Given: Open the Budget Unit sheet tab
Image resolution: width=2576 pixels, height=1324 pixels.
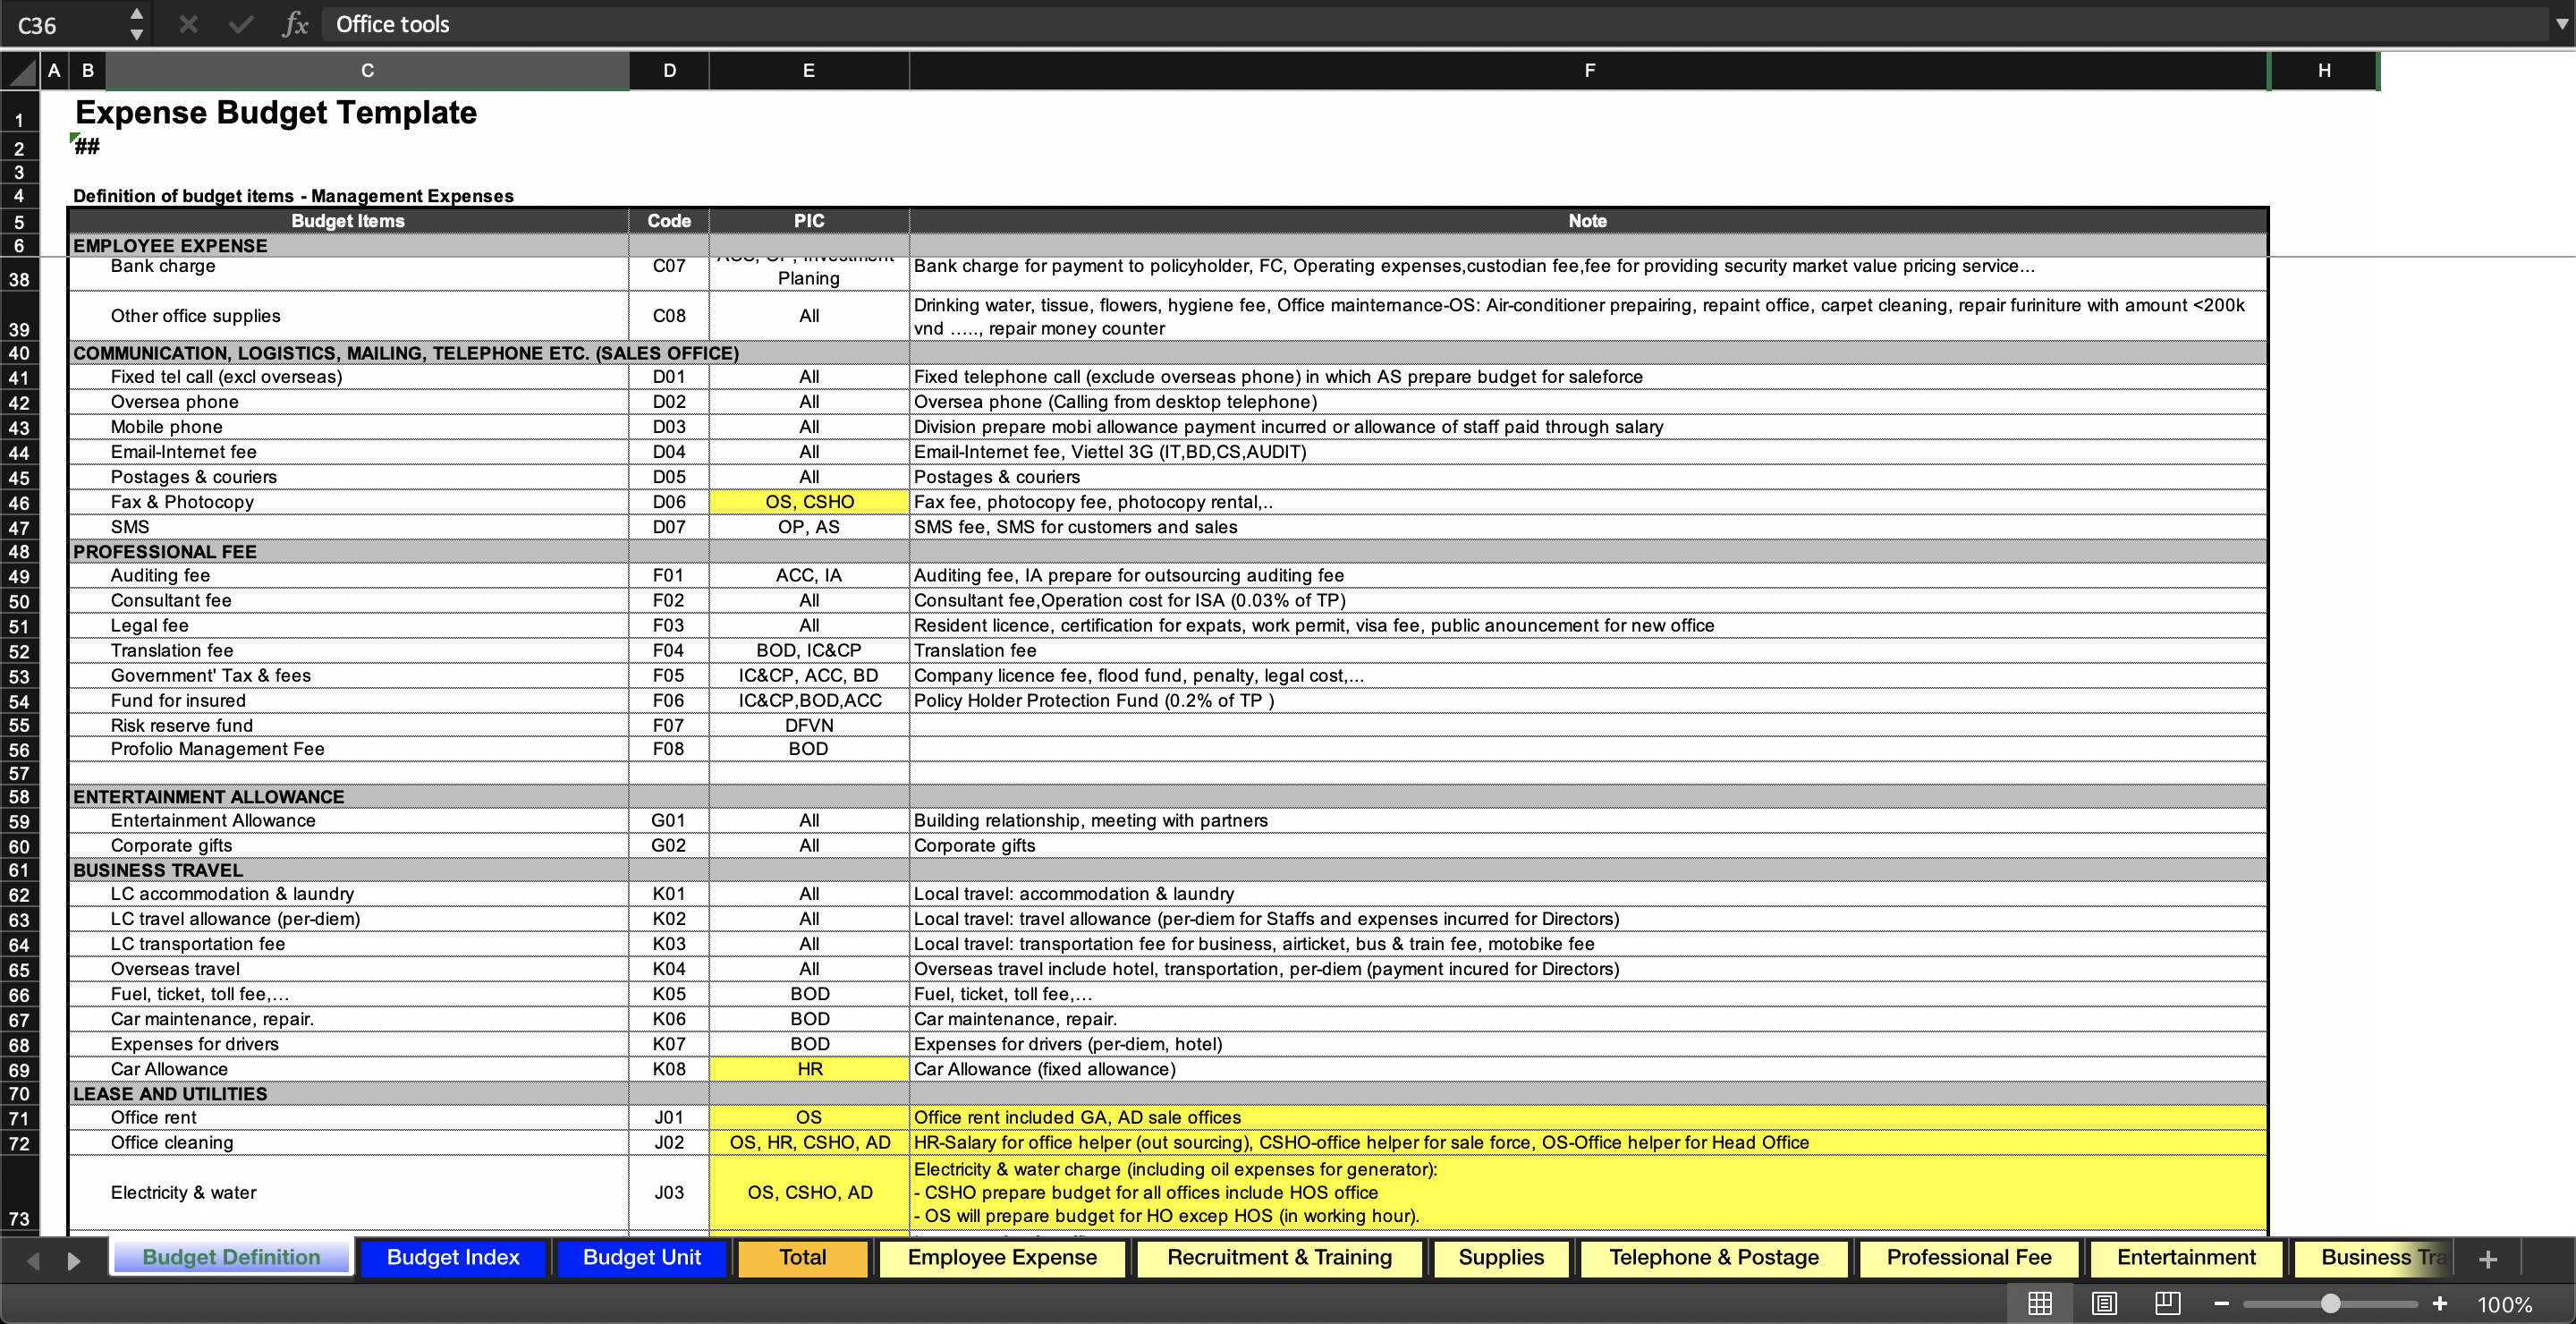Looking at the screenshot, I should point(641,1258).
